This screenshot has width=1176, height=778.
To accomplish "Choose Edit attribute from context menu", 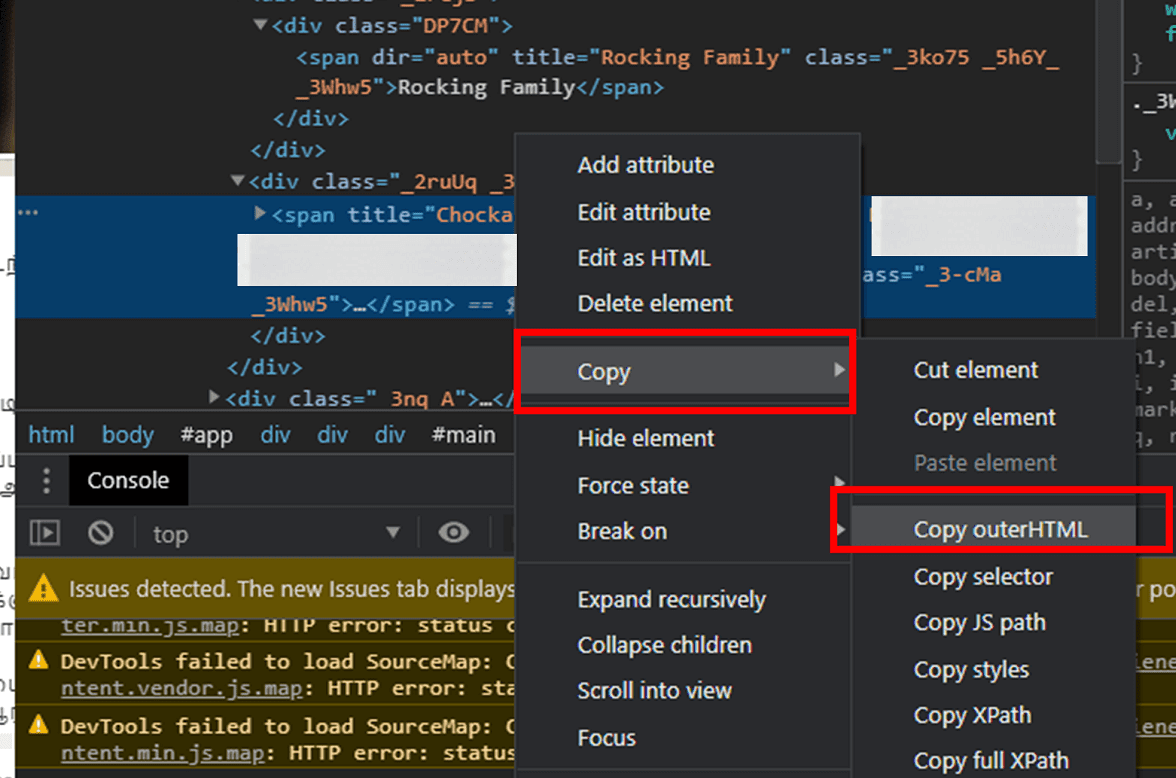I will coord(644,212).
